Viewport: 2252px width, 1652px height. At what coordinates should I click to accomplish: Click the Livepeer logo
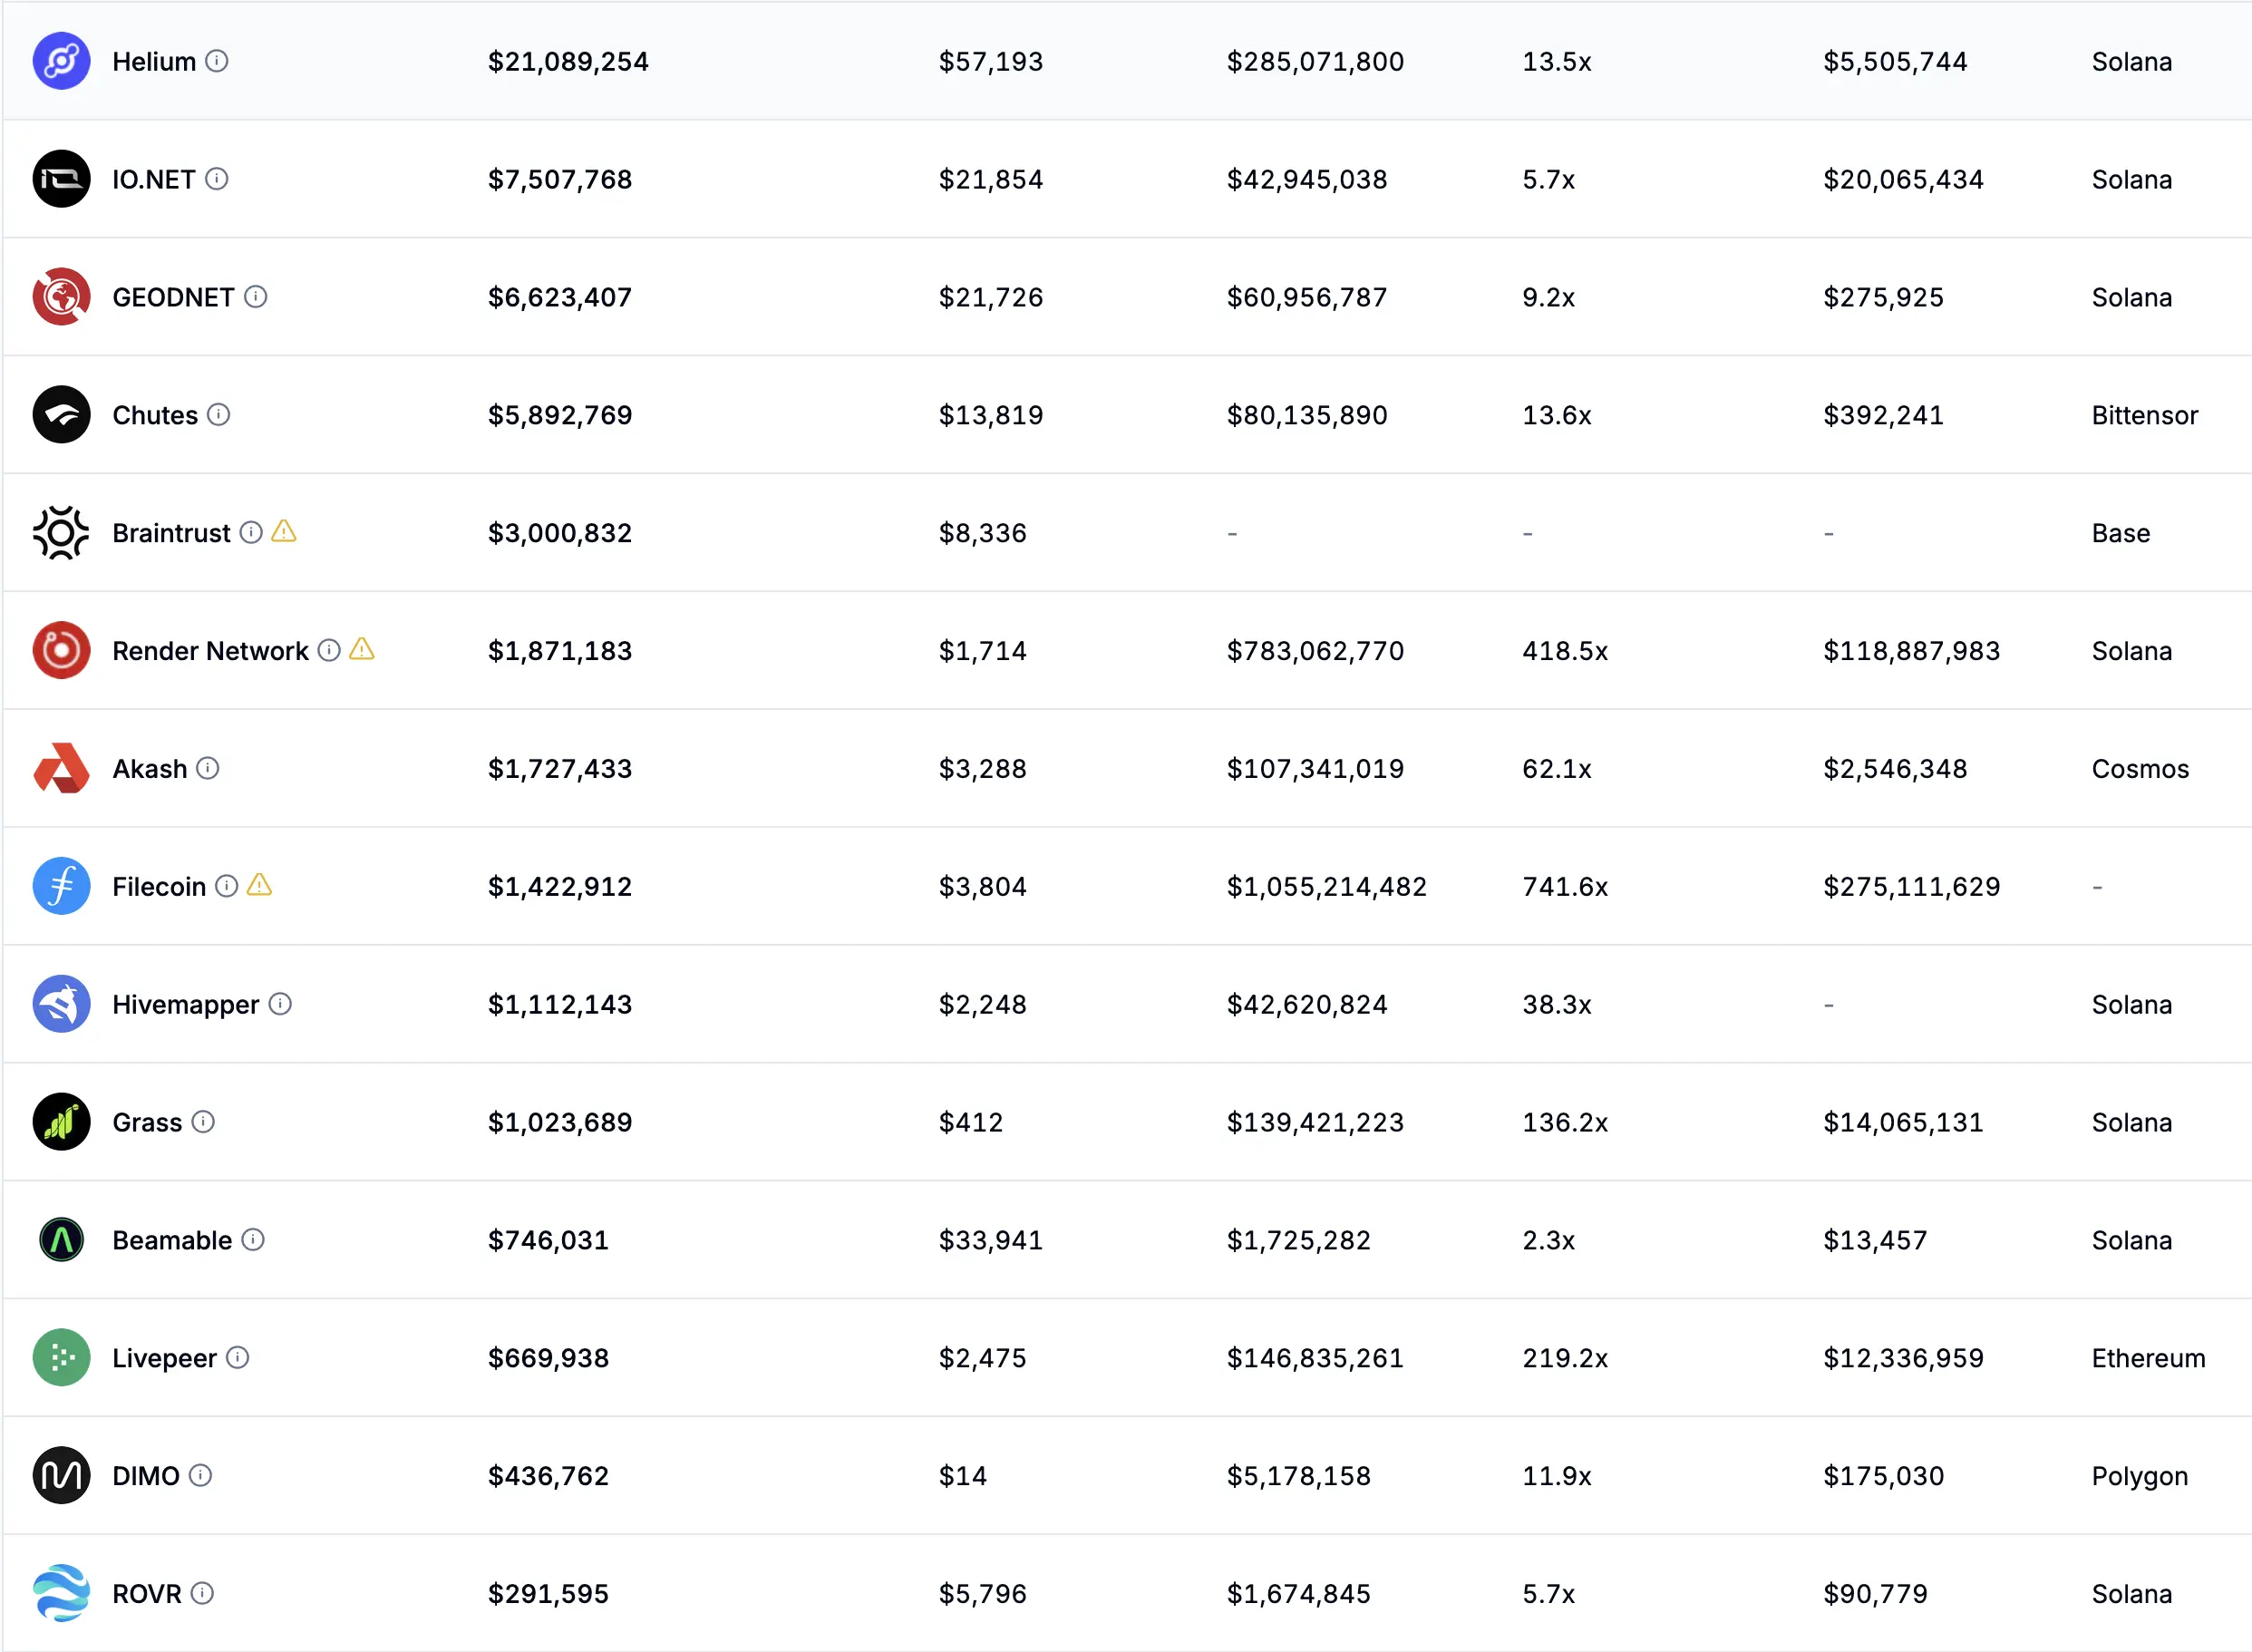[61, 1357]
